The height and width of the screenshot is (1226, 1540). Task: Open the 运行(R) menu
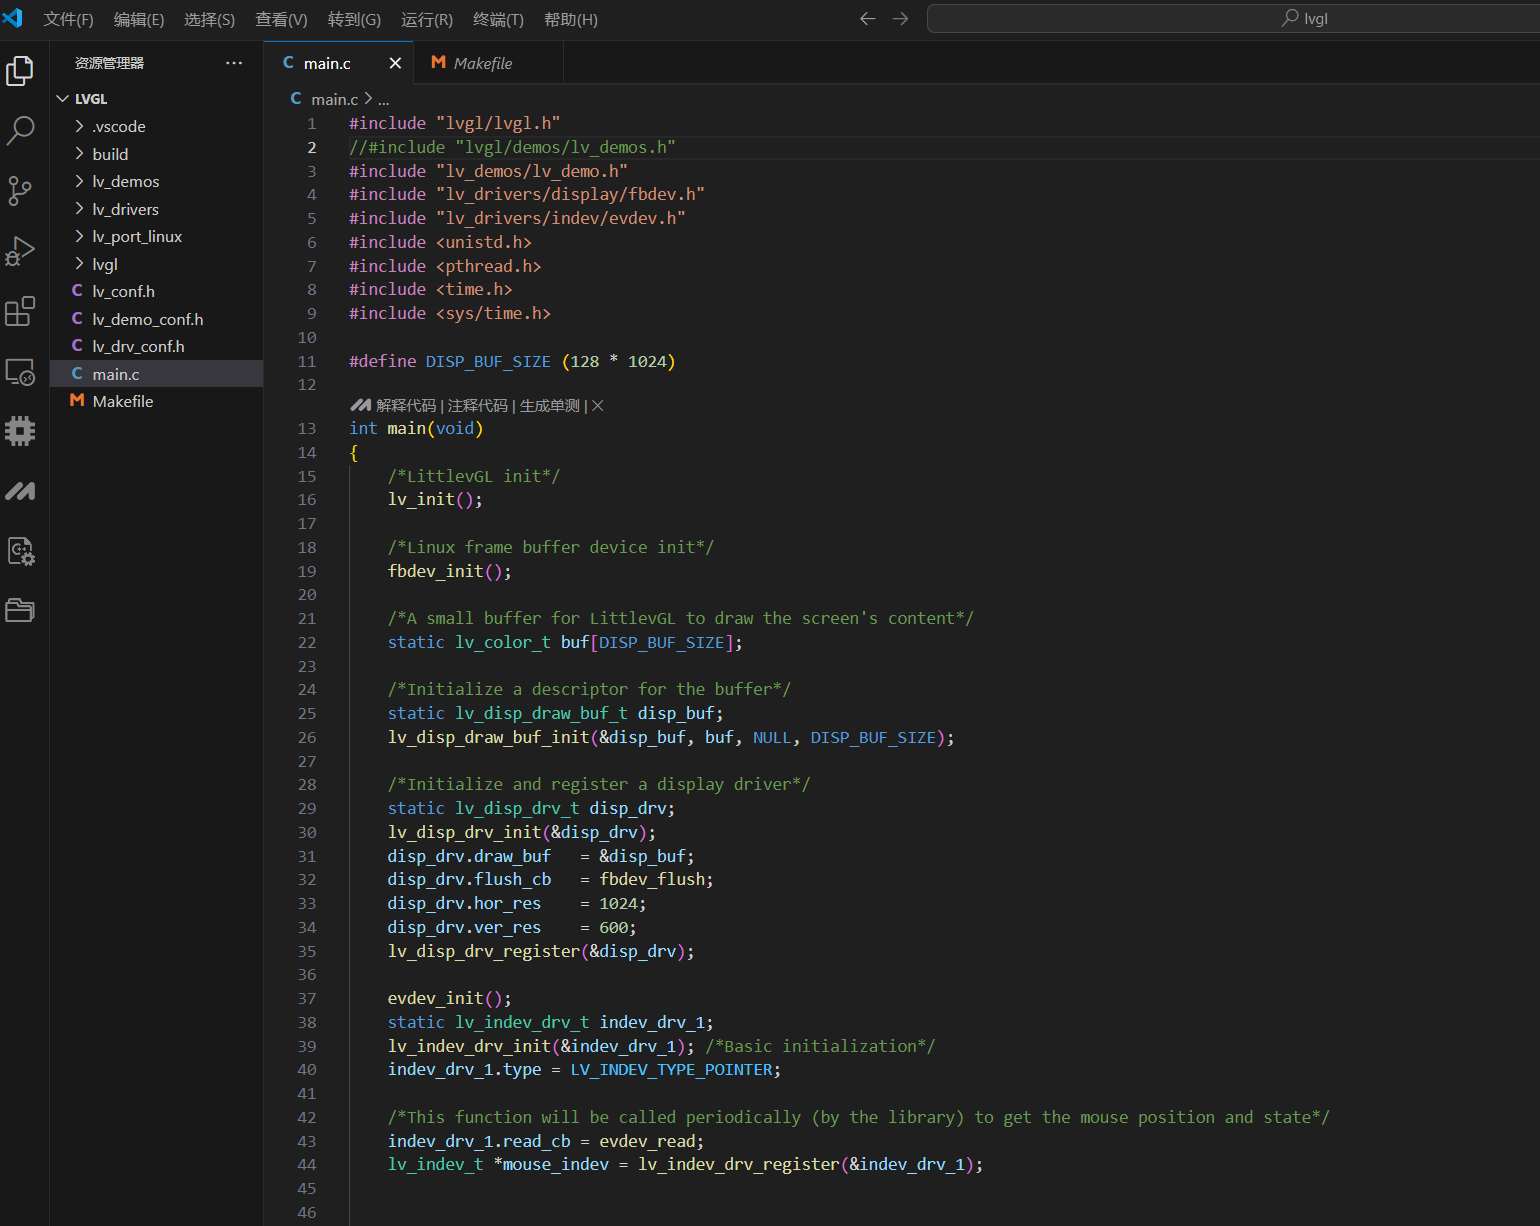[427, 19]
